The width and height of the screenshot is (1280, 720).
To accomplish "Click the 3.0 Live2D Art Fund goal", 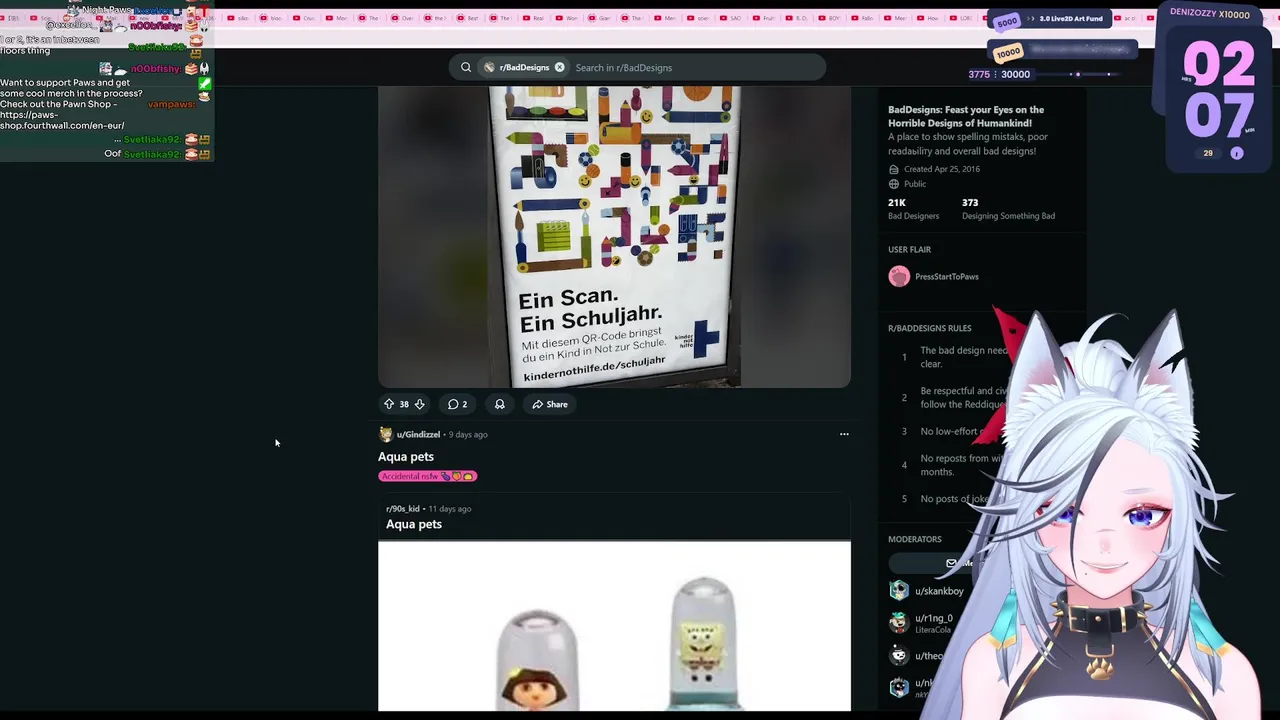I will point(1049,19).
